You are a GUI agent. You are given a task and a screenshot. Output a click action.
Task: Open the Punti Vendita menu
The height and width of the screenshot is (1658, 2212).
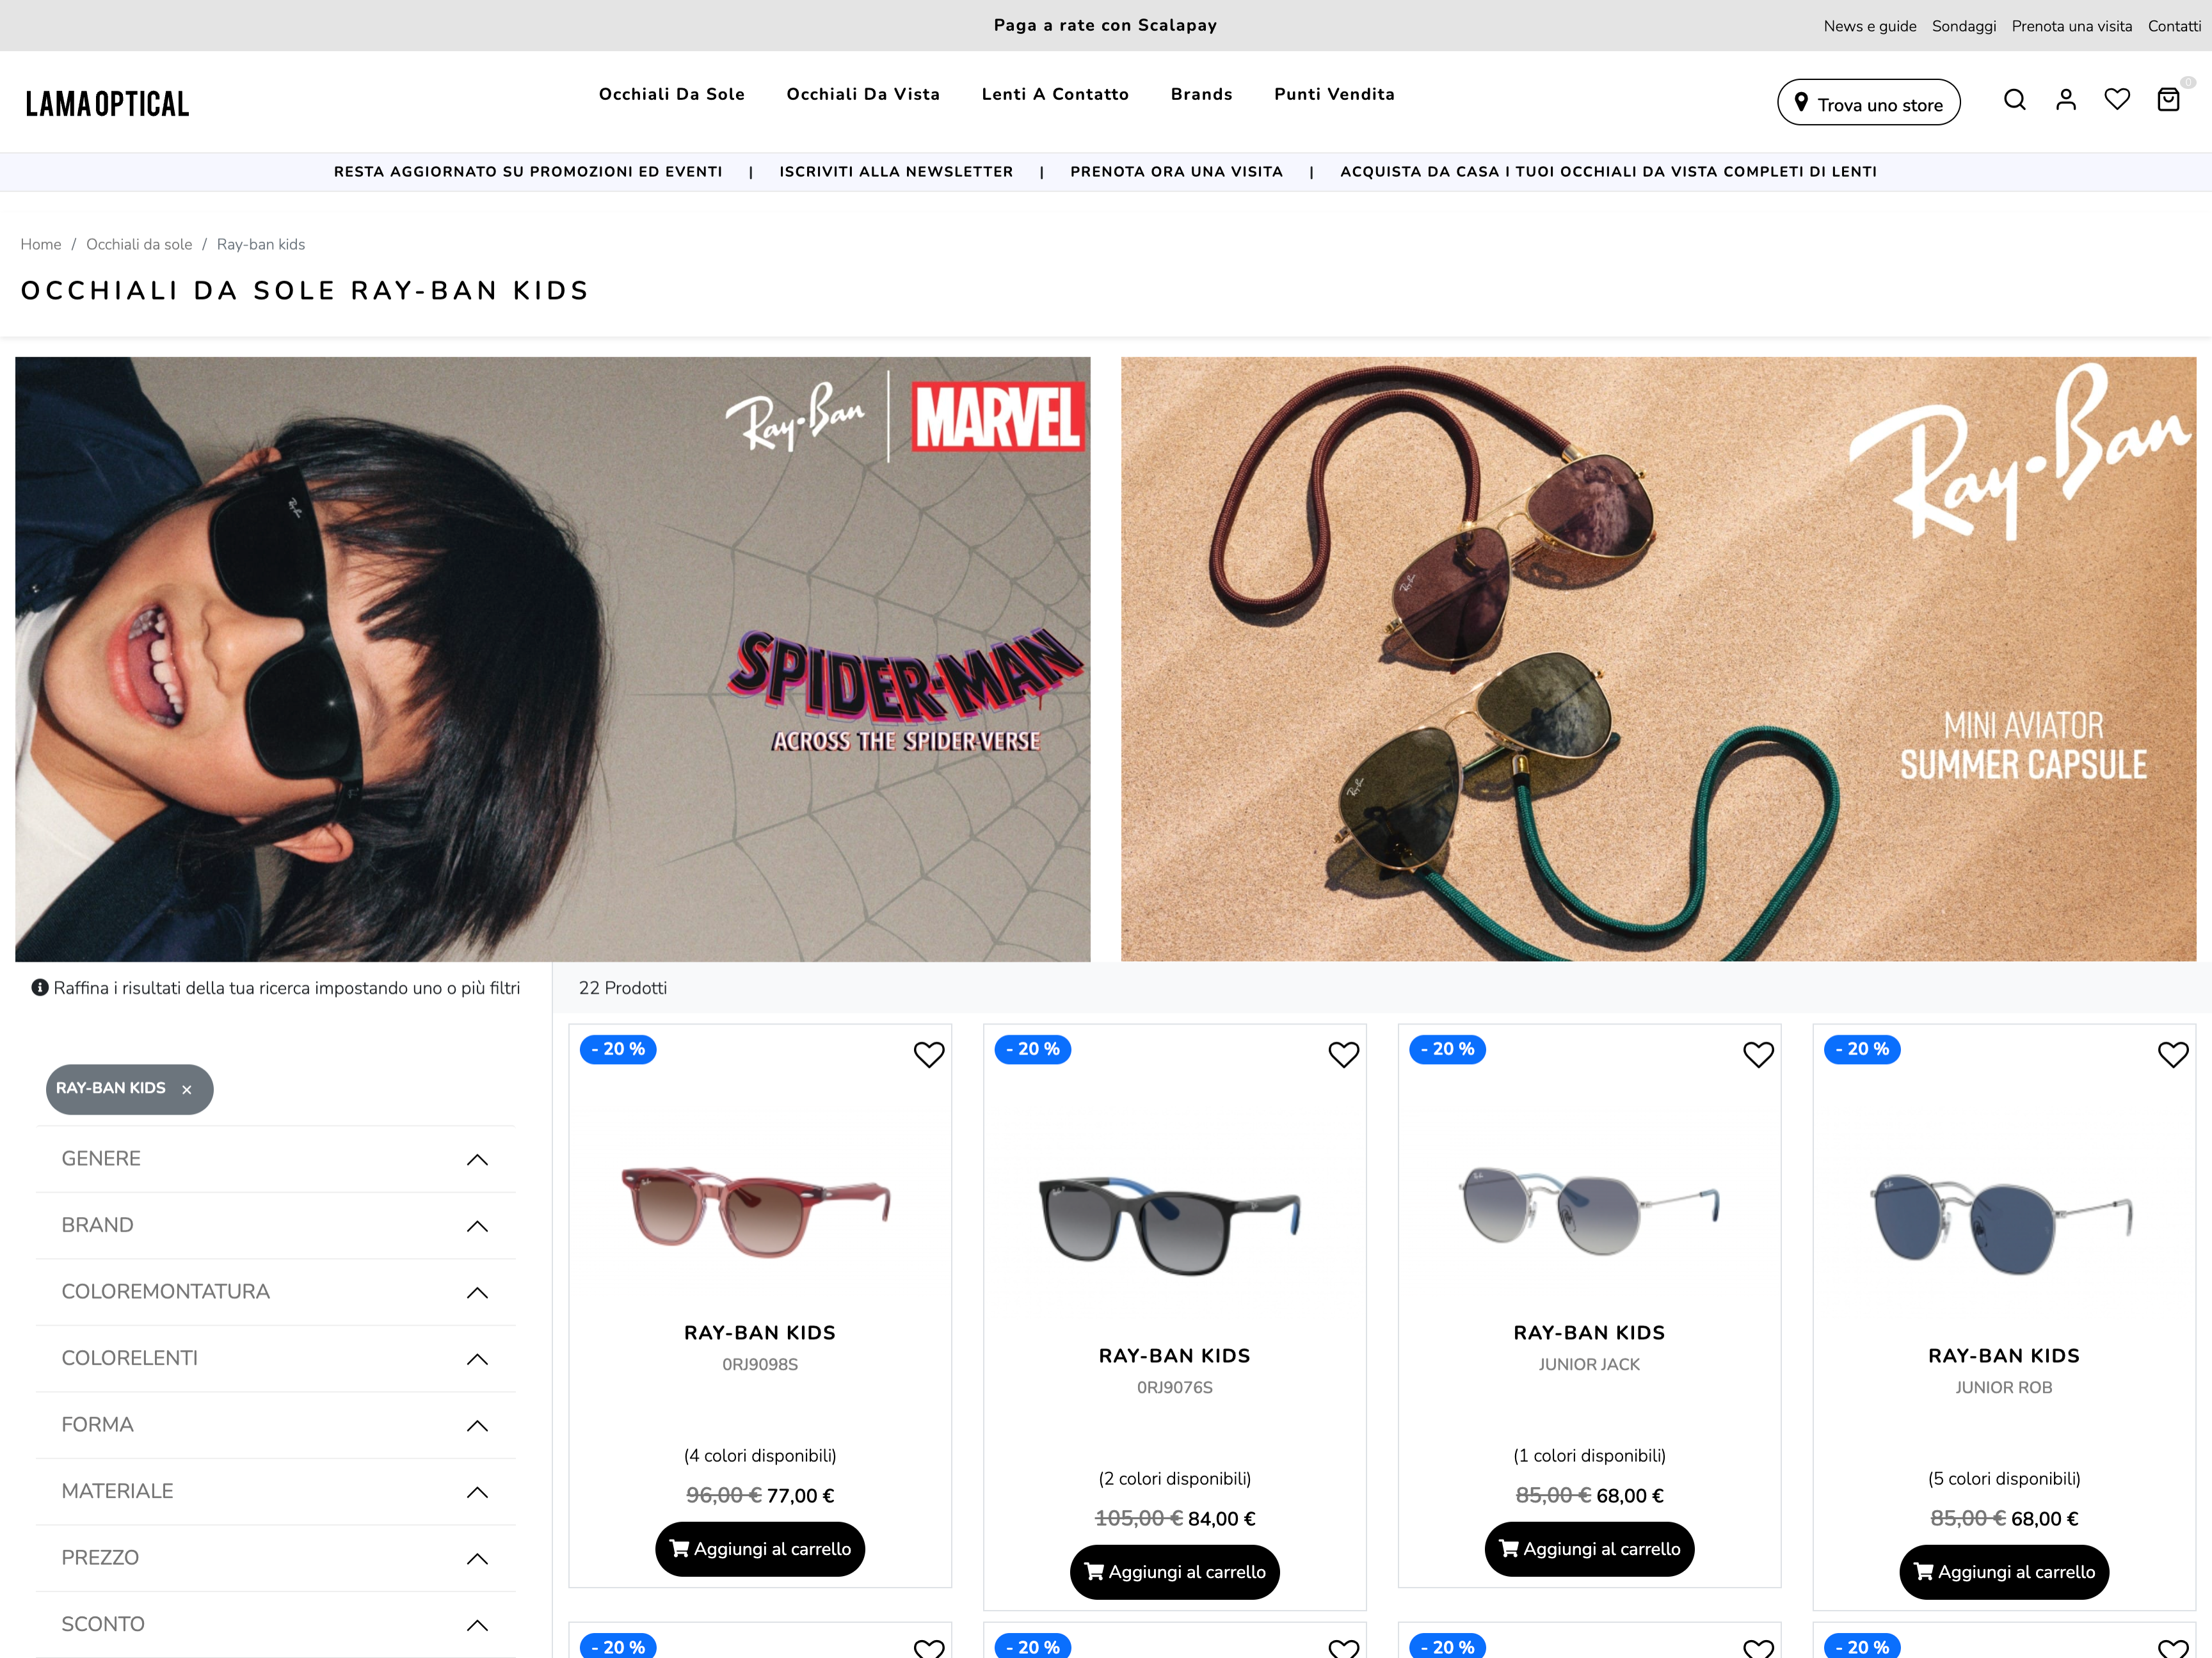coord(1334,94)
